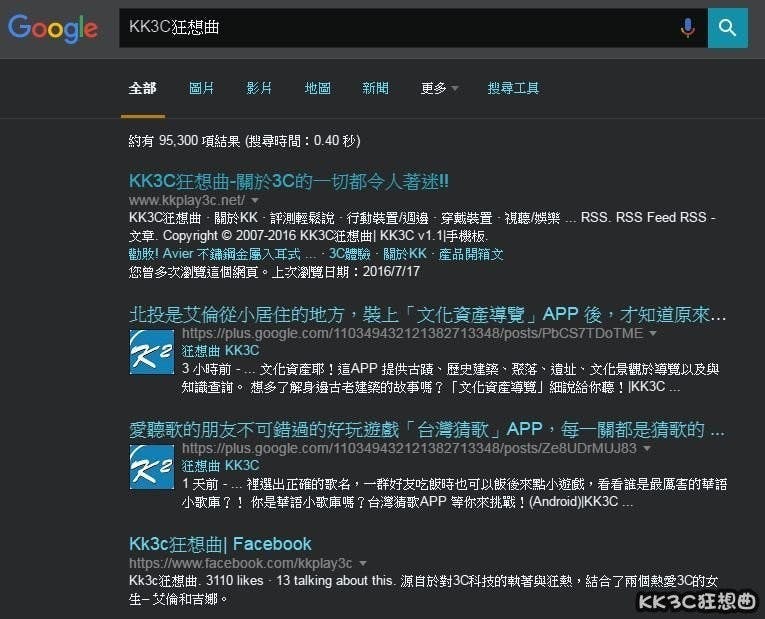Open the 地圖 tab
This screenshot has height=619, width=765.
(318, 88)
